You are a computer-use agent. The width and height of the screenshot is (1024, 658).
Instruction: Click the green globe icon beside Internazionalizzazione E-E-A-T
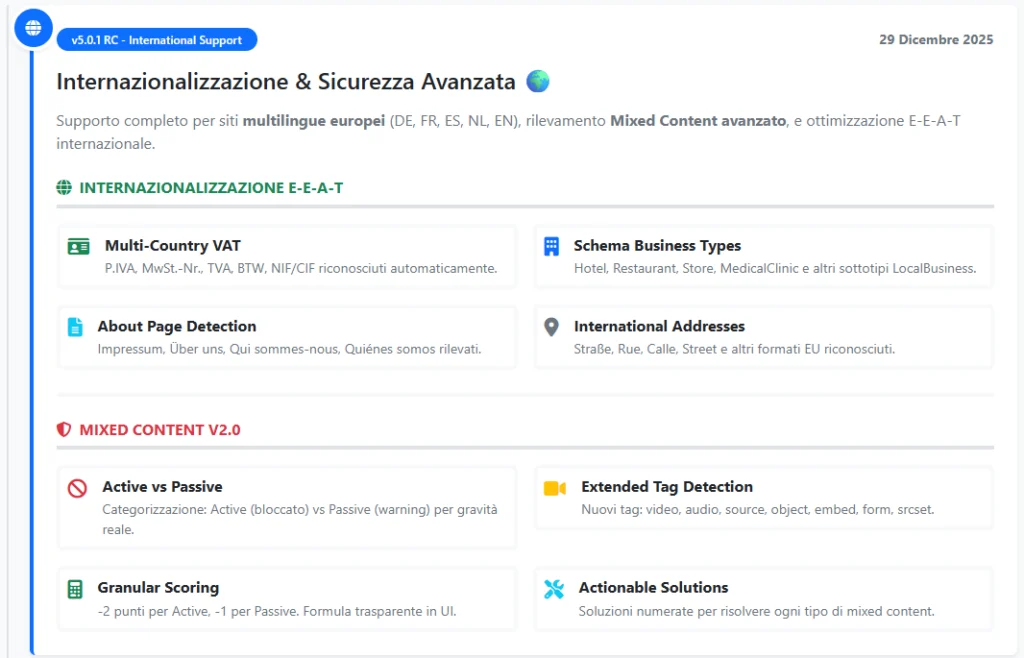(64, 187)
